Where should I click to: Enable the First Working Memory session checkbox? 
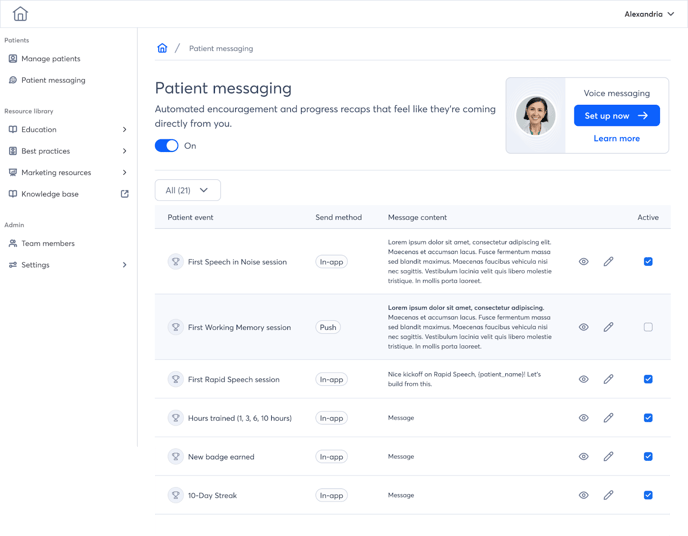tap(648, 327)
